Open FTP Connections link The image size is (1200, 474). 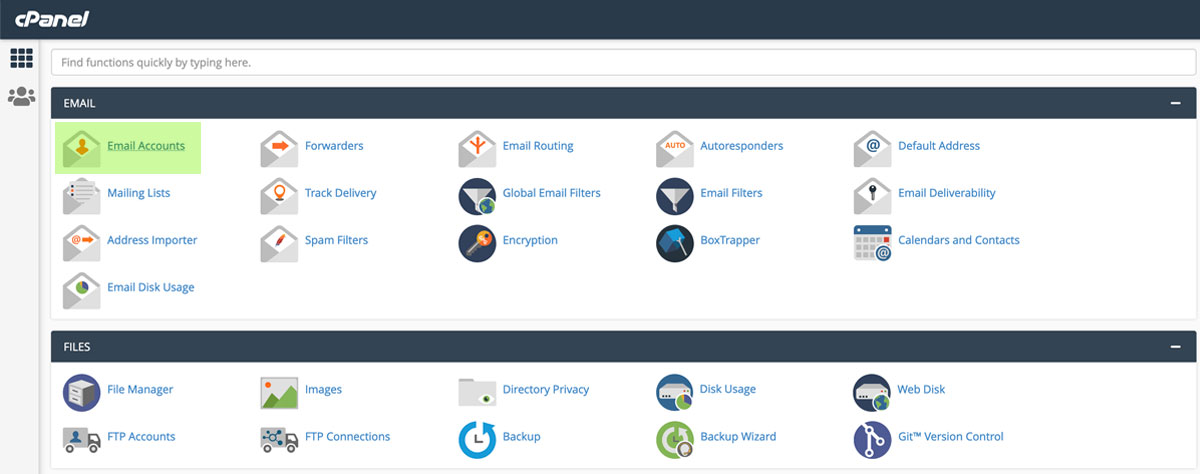348,436
